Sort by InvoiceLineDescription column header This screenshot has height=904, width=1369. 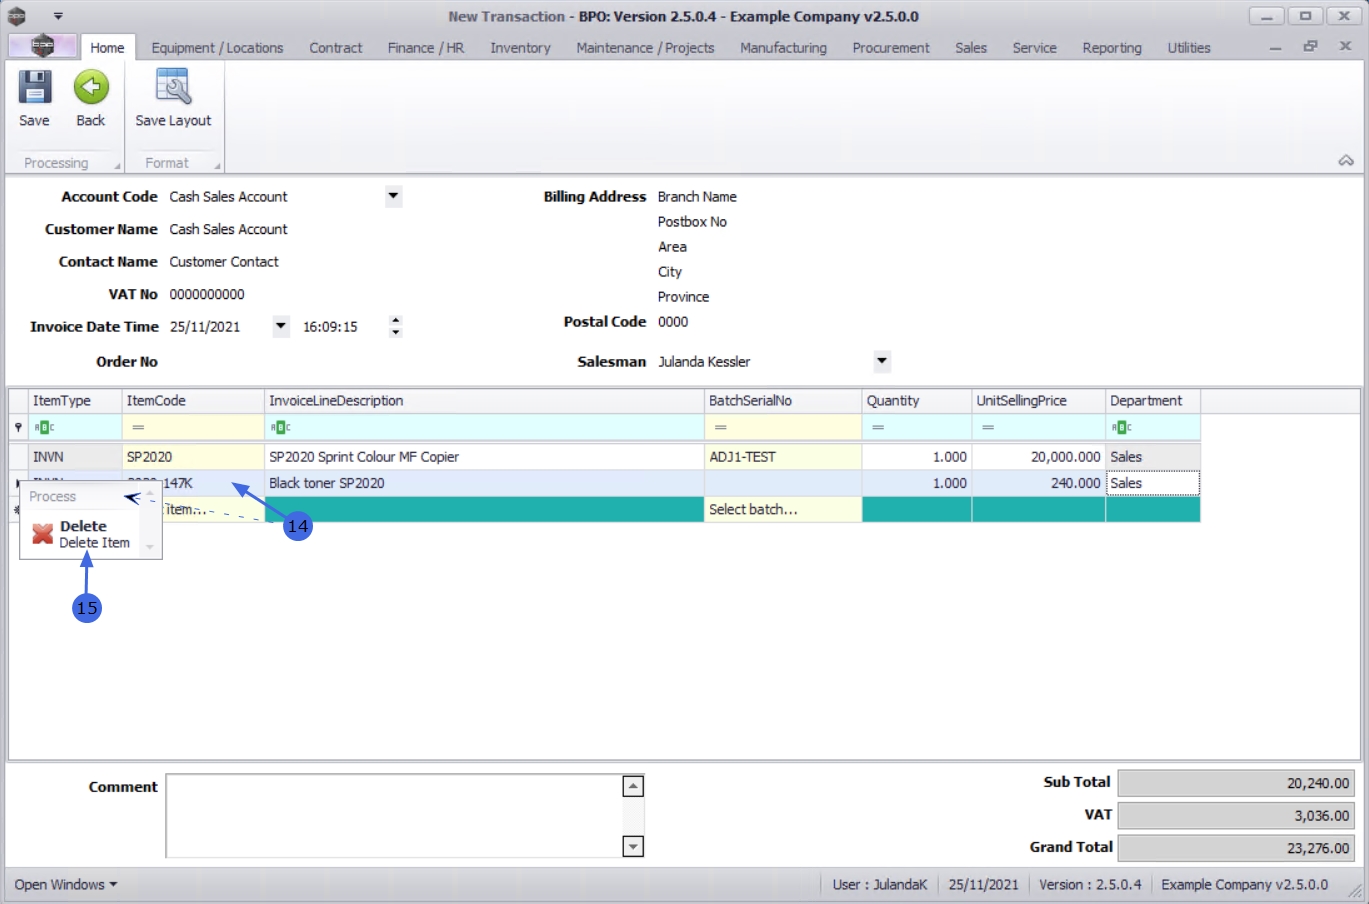[x=484, y=401]
